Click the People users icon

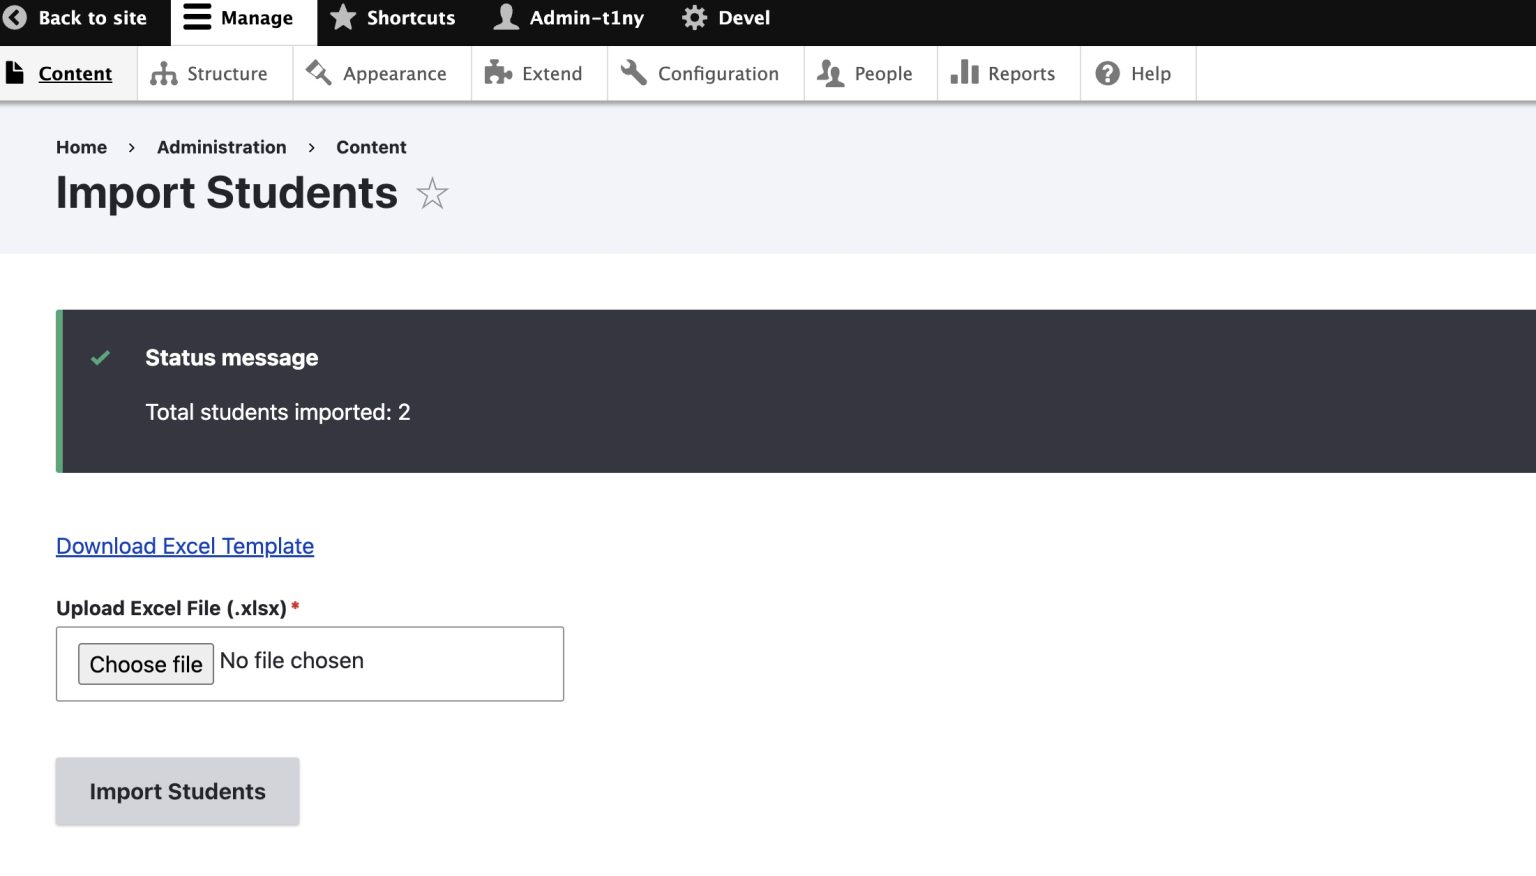(x=830, y=73)
